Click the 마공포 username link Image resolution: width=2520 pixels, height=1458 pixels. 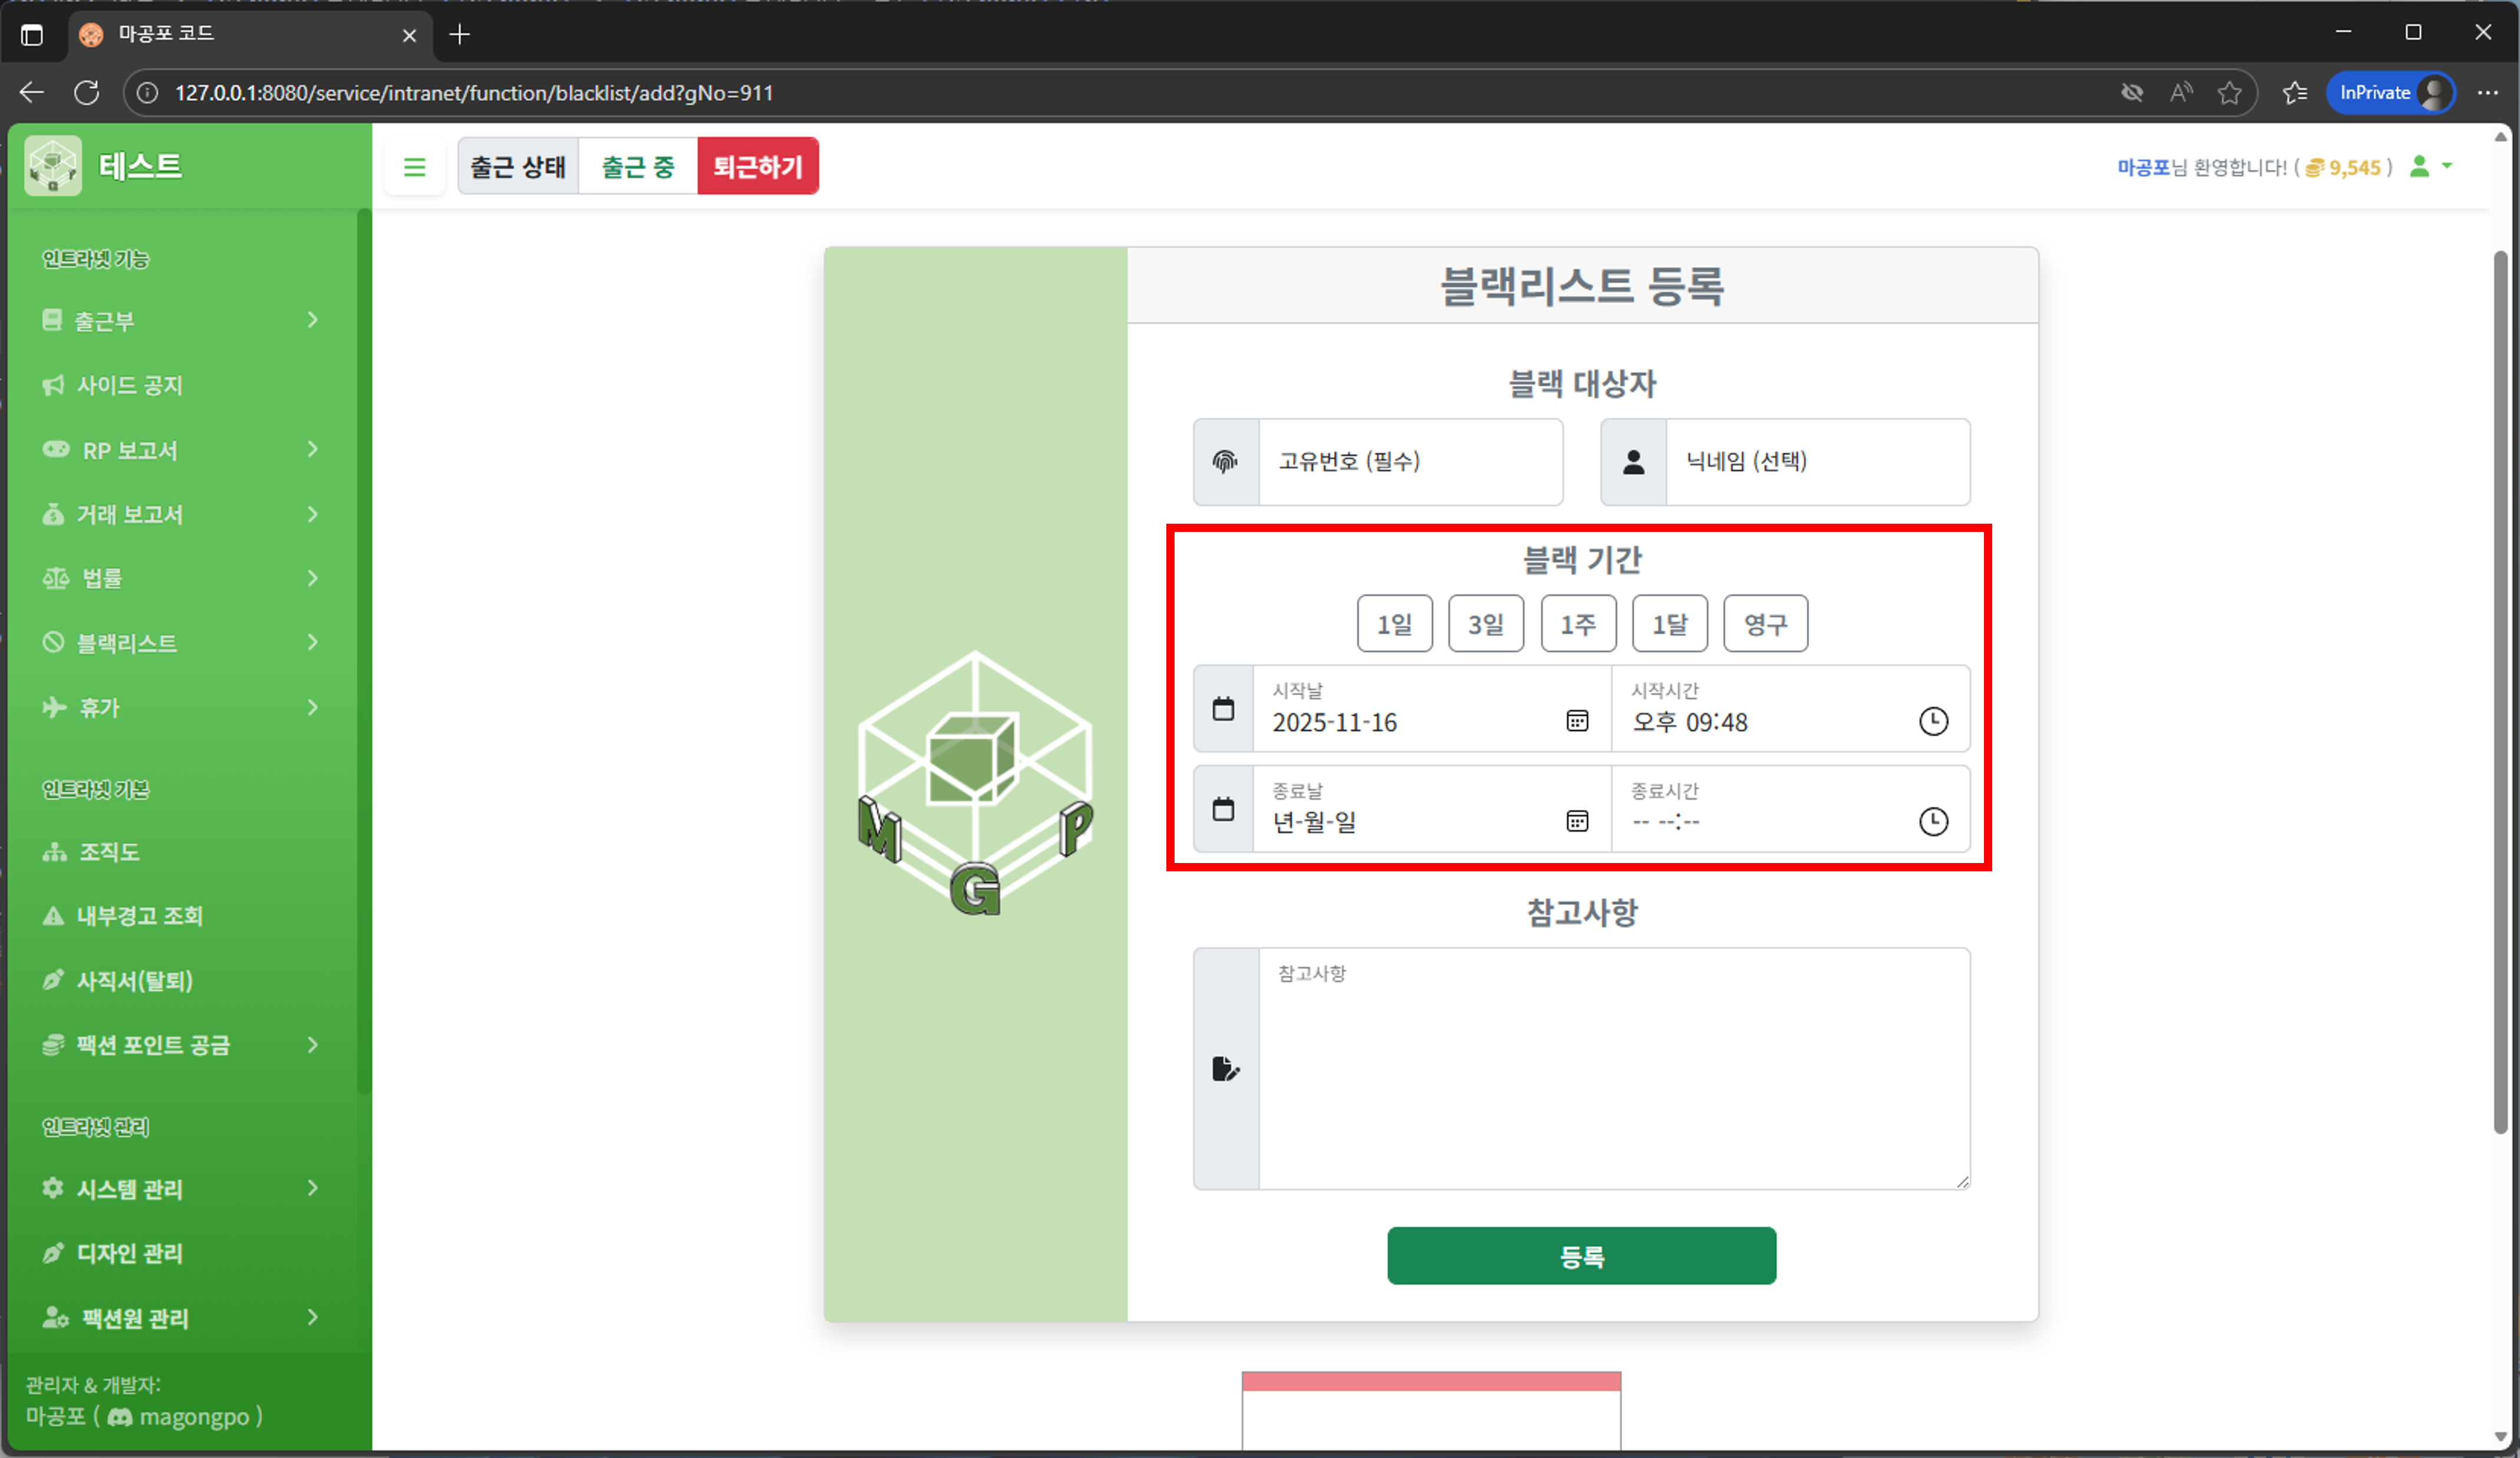[x=2143, y=168]
